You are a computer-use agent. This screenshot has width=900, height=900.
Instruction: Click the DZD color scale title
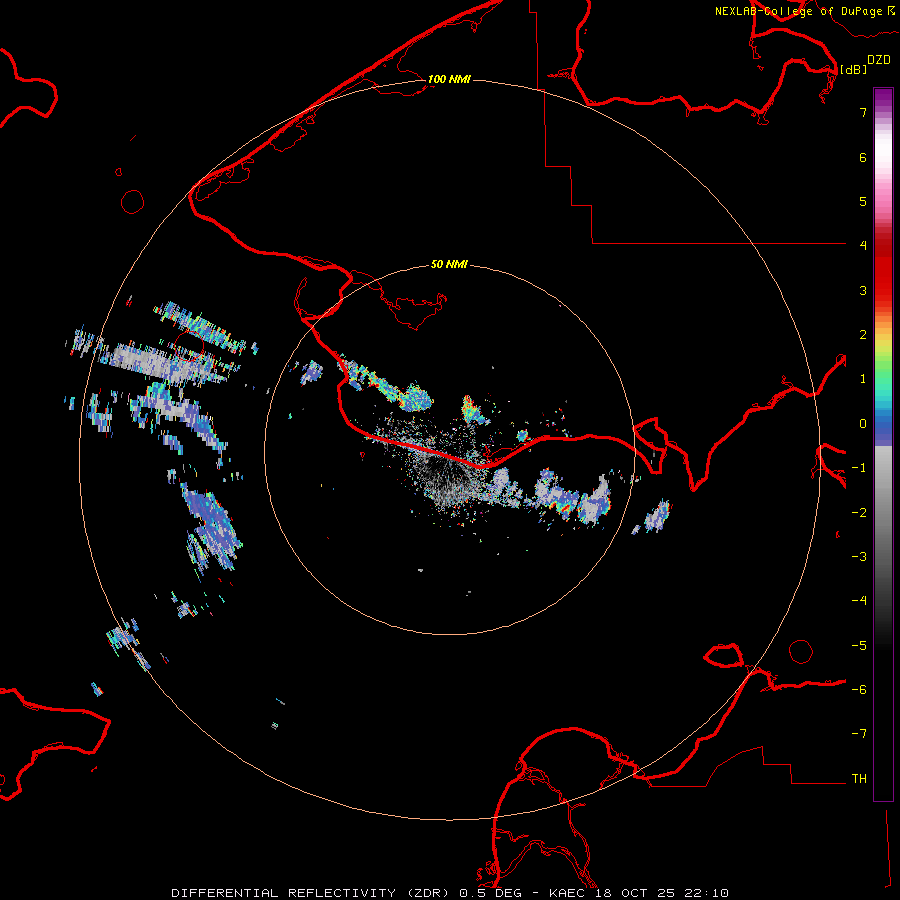pyautogui.click(x=879, y=60)
